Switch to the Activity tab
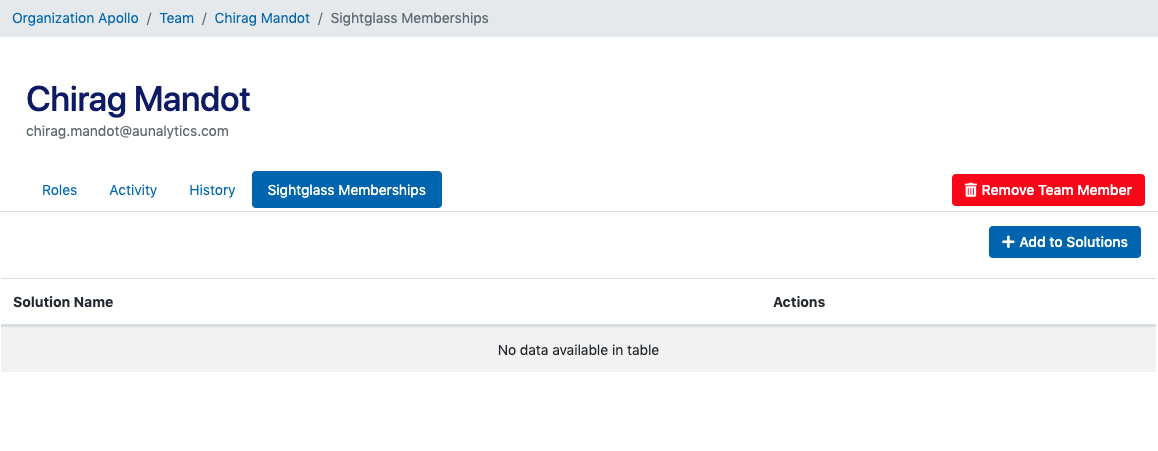 133,190
